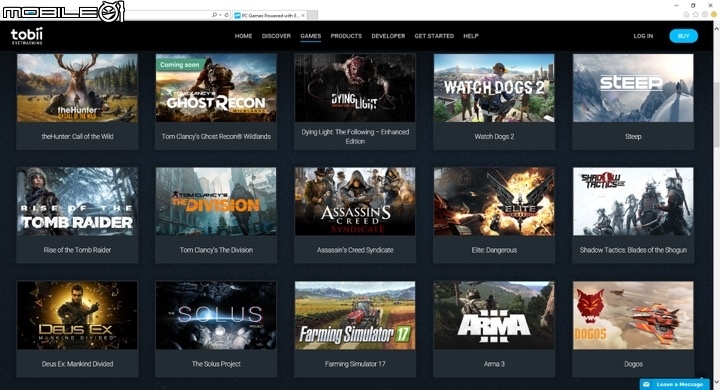This screenshot has height=390, width=720.
Task: Click 'Shadow Tactics: Blades of the Shogun' caption
Action: tap(633, 250)
